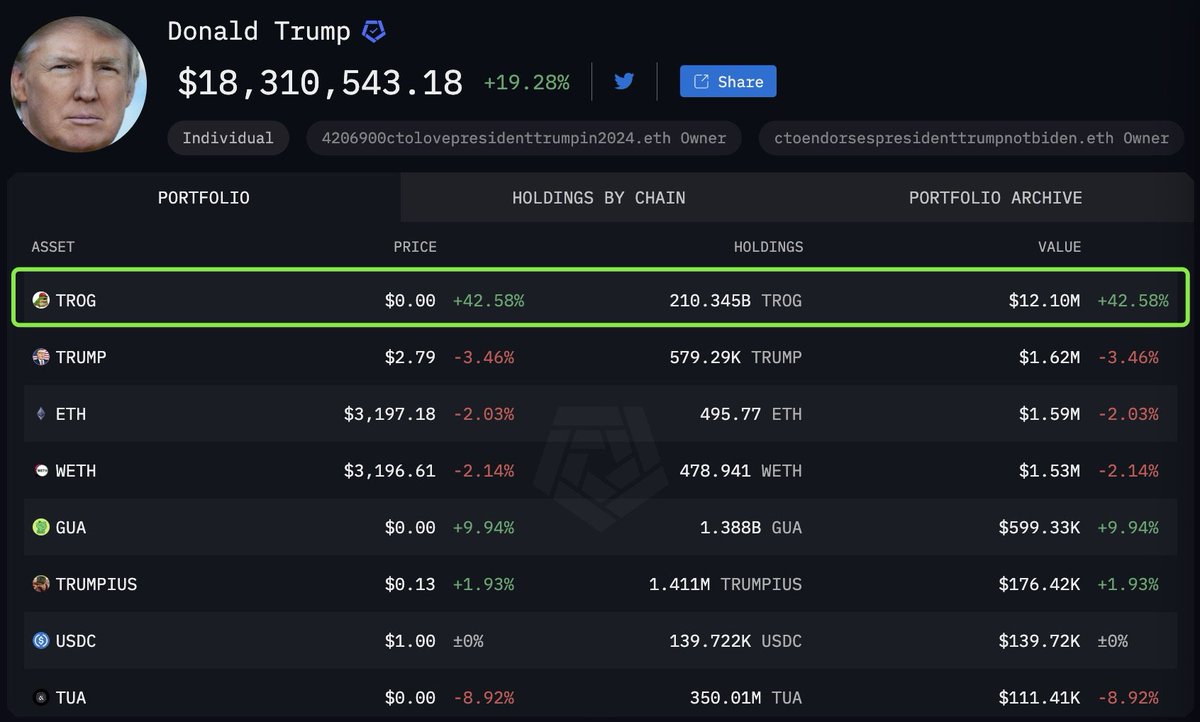The image size is (1200, 722).
Task: Click the 579.29K TRUMP holdings cell
Action: pos(736,357)
